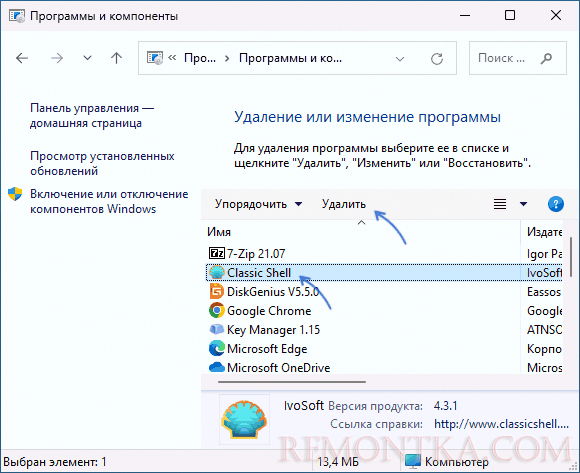580x473 pixels.
Task: Click the breadcrumb overflow « chevron
Action: click(x=172, y=58)
